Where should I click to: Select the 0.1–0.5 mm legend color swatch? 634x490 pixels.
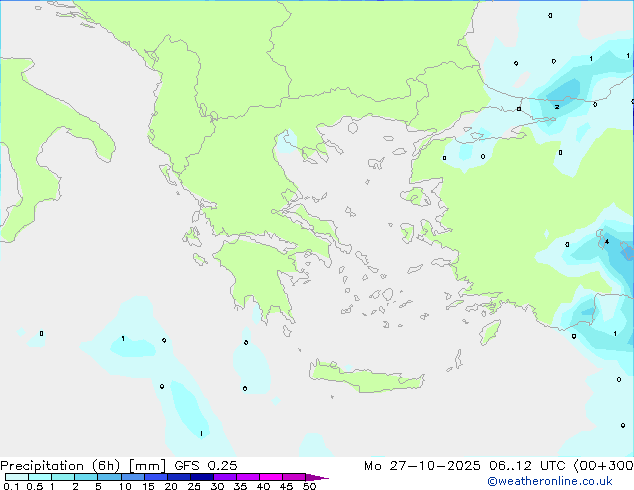coord(17,477)
